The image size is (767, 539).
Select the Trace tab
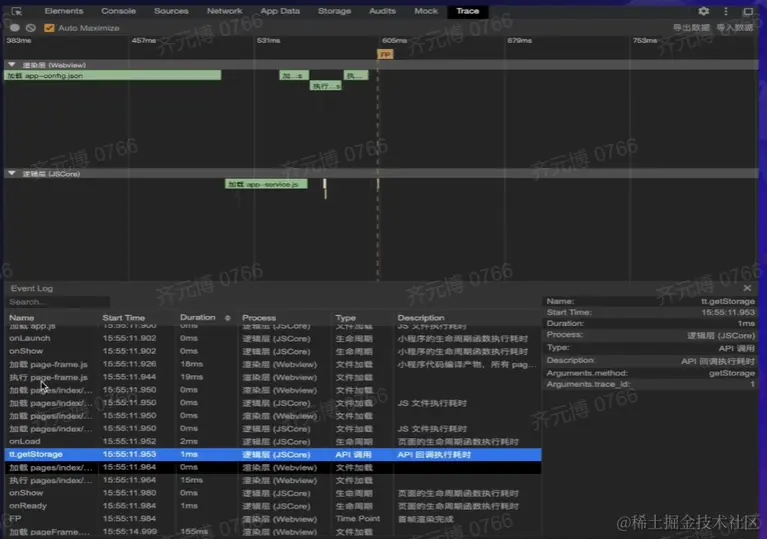pyautogui.click(x=468, y=11)
